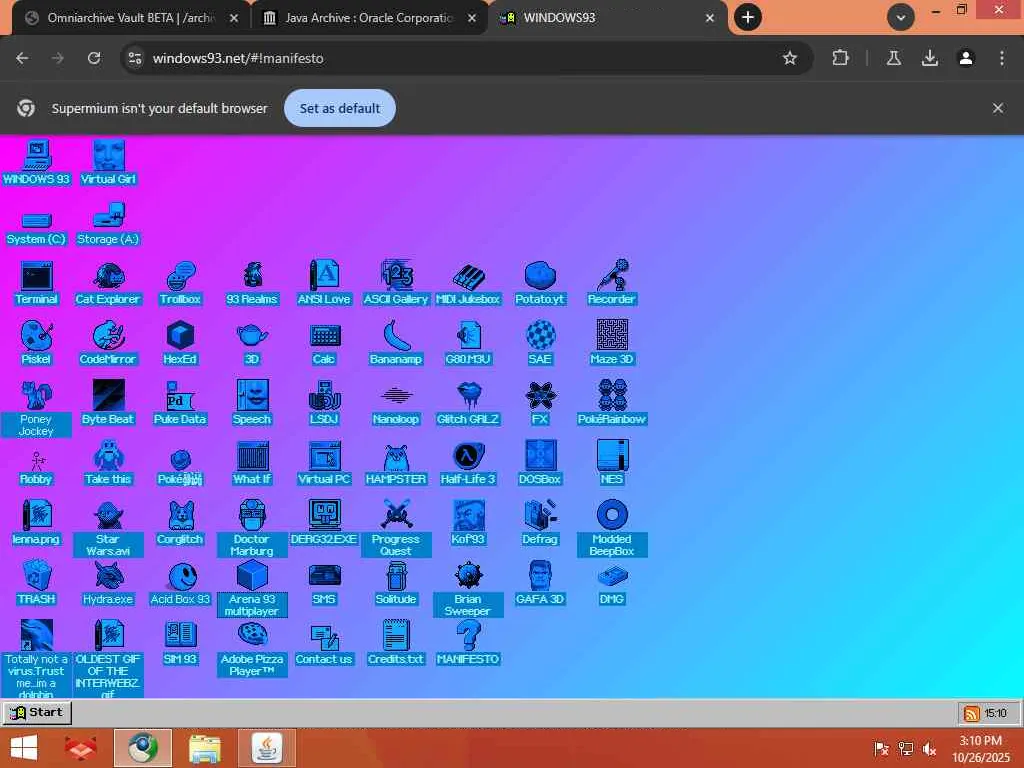Expand the tab search dropdown

coord(901,18)
